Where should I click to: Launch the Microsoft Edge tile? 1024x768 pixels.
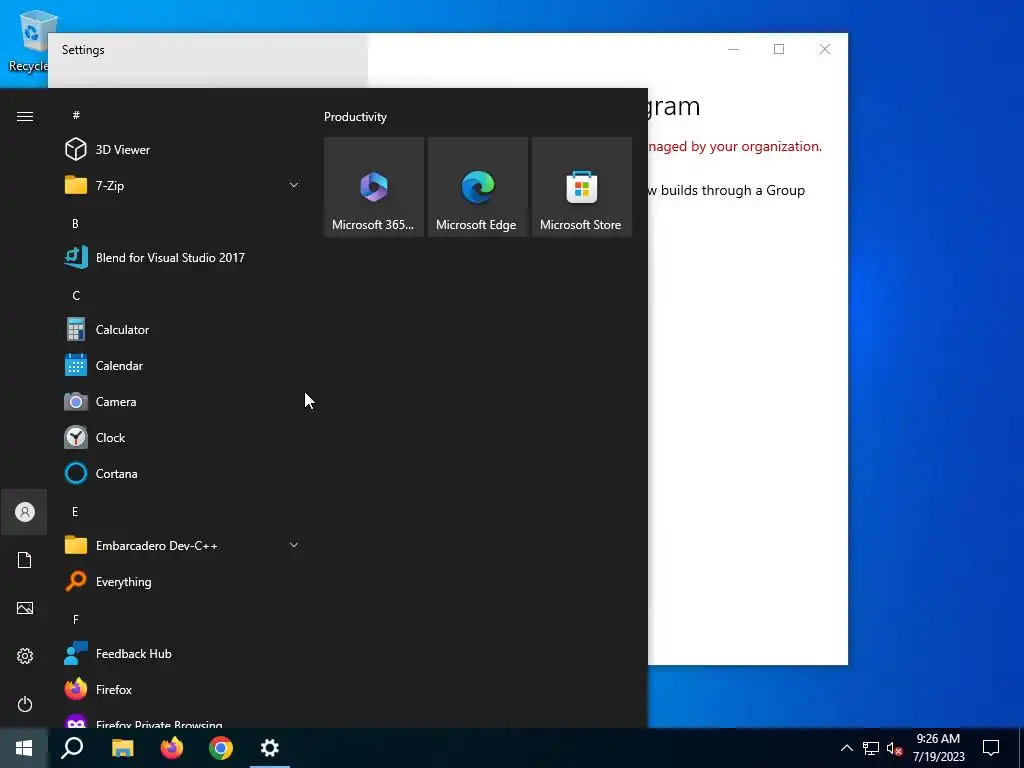[x=477, y=187]
